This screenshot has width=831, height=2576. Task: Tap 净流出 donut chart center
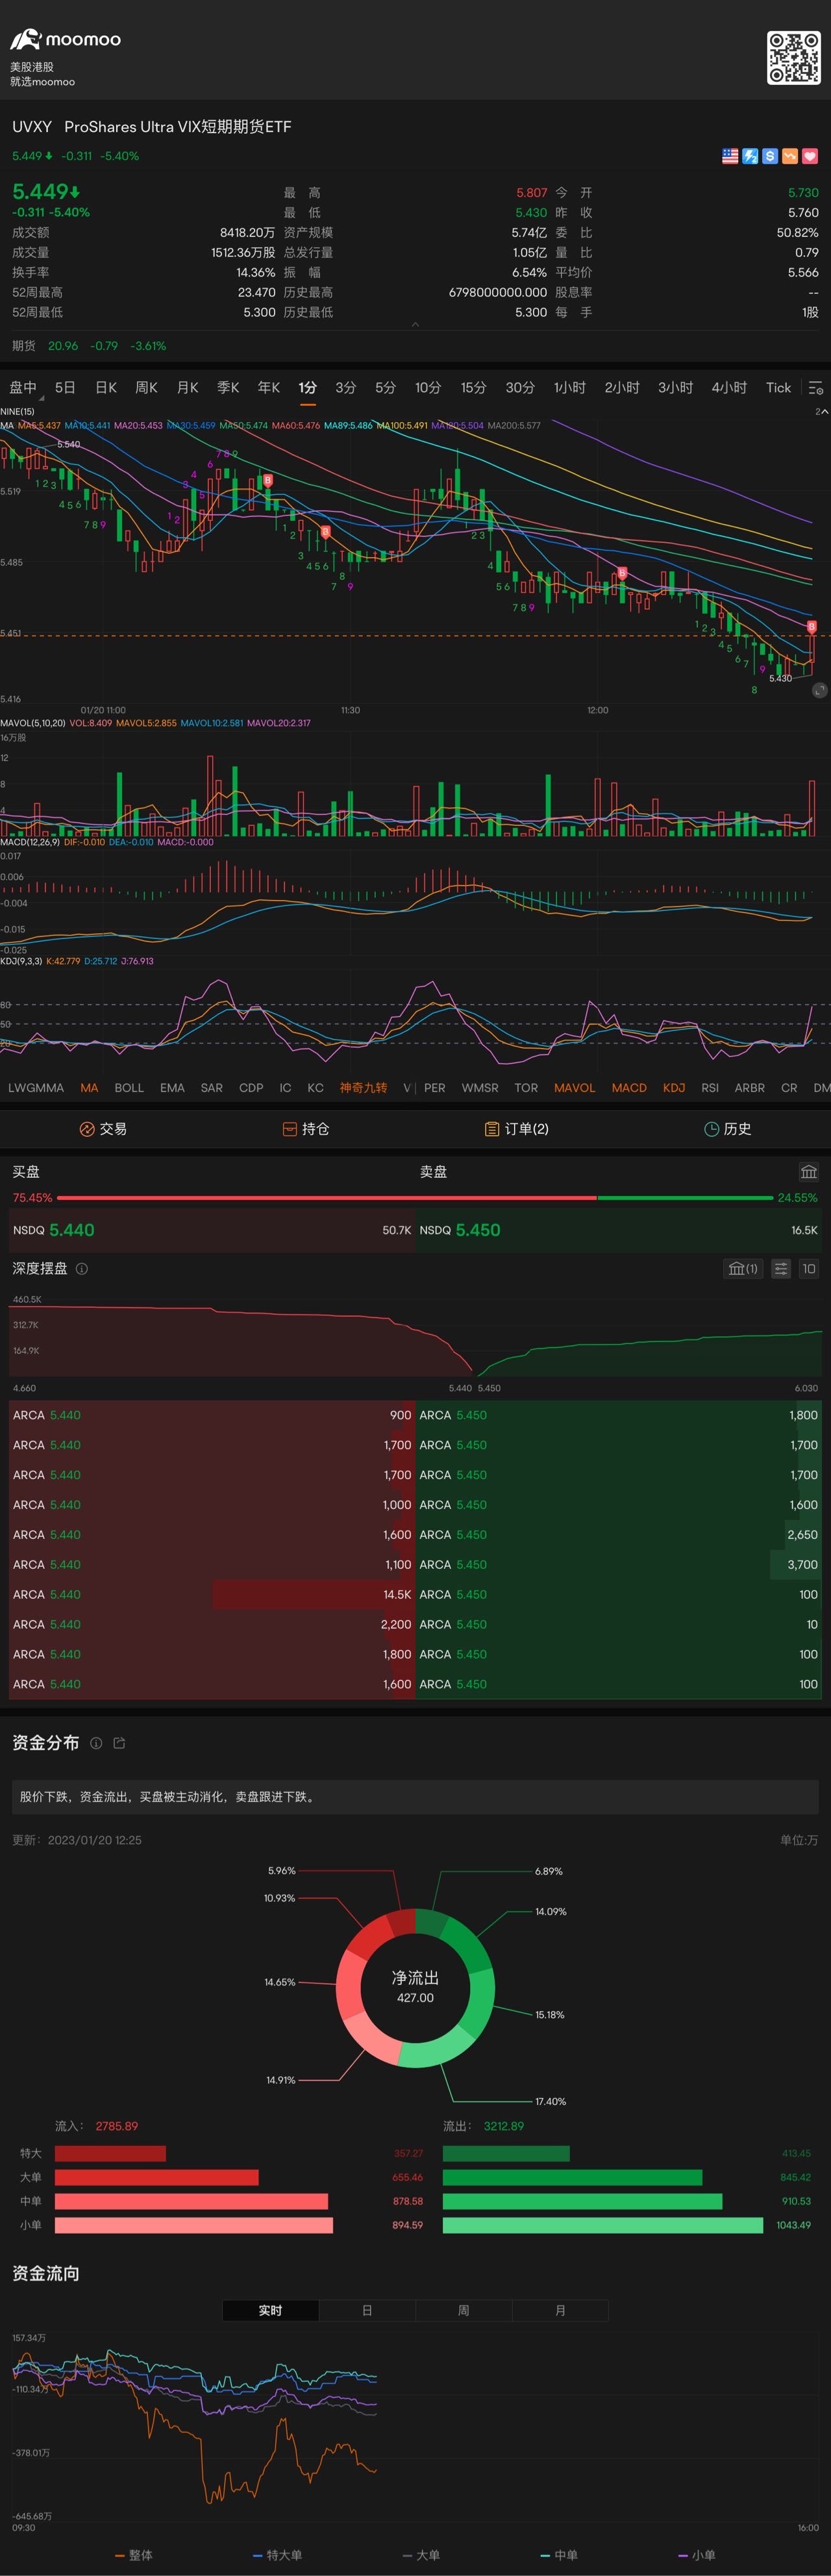(415, 1987)
